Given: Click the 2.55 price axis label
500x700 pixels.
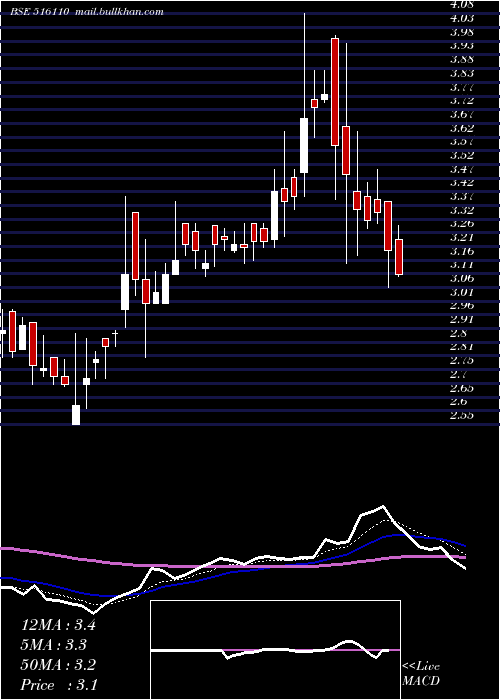Looking at the screenshot, I should point(461,416).
